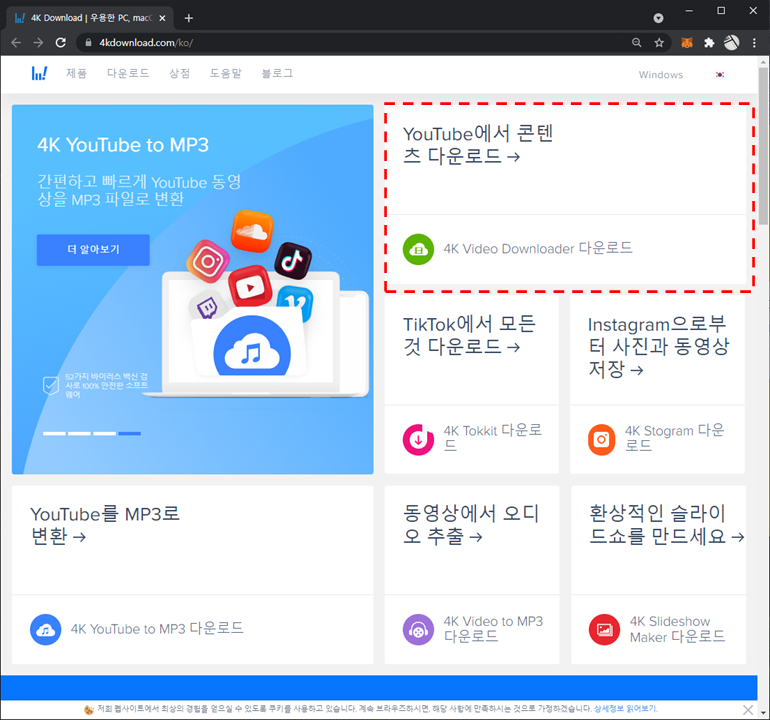Click the 더 알아보기 button
This screenshot has width=770, height=720.
[93, 249]
